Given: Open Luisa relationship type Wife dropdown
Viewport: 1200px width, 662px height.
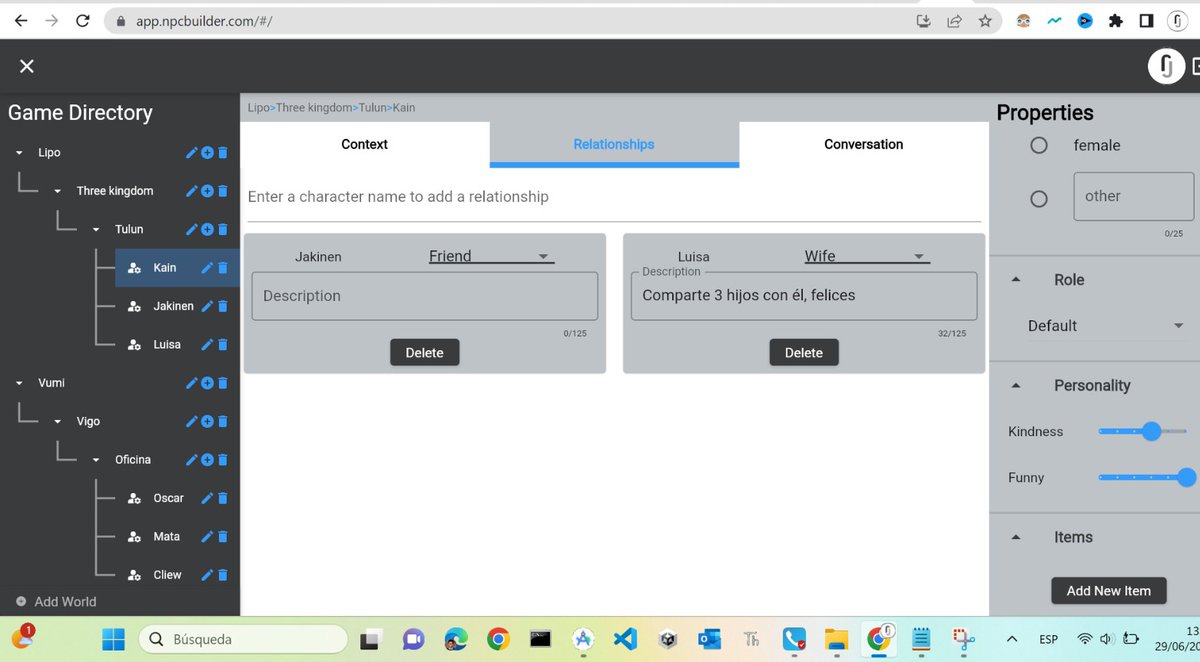Looking at the screenshot, I should [x=867, y=256].
